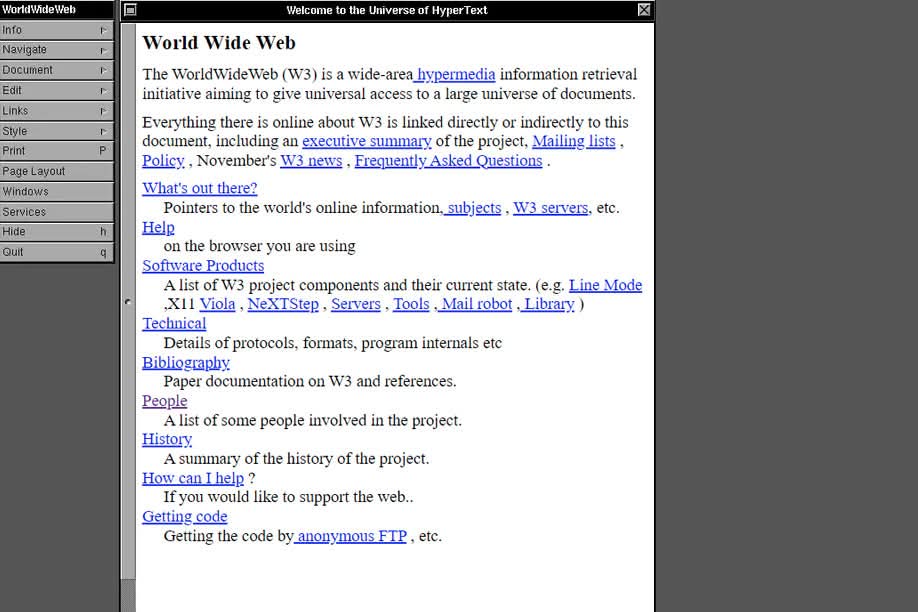Open the Line Mode link
This screenshot has height=612, width=918.
point(605,285)
